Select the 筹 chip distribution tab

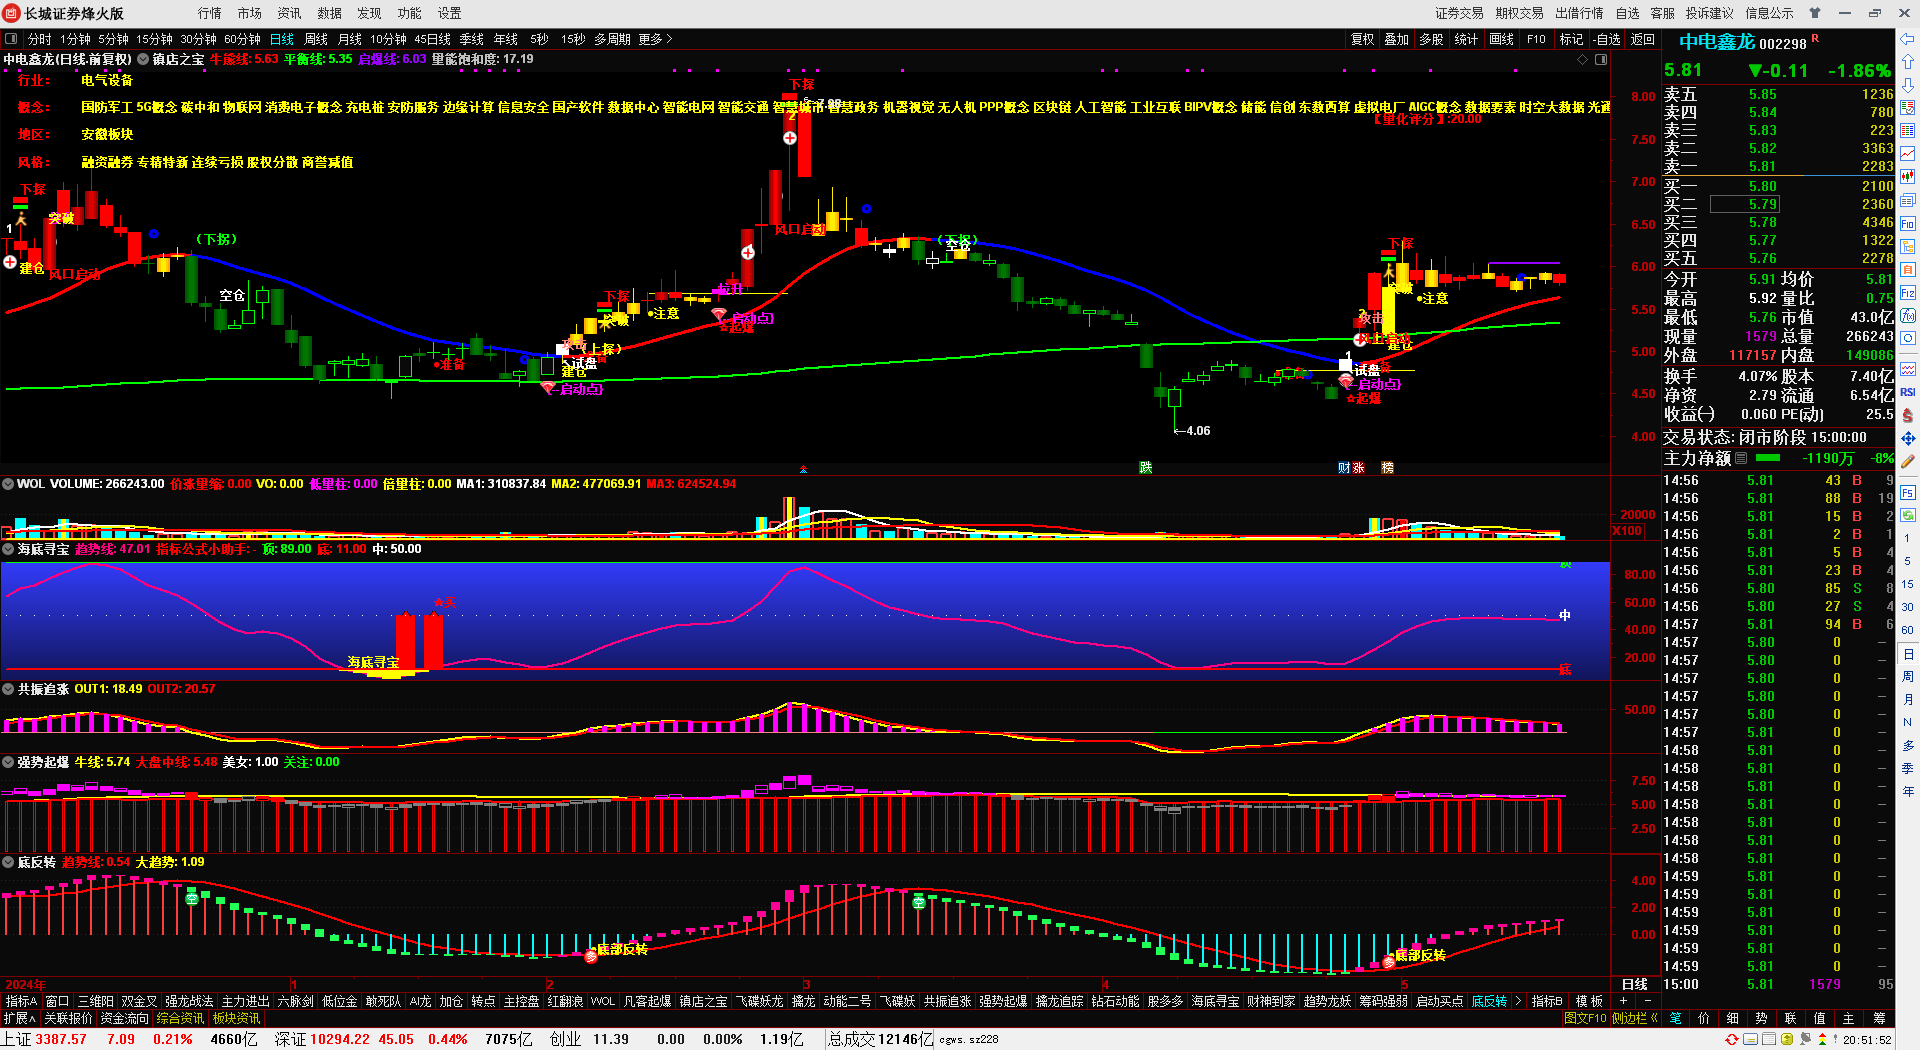coord(1879,1018)
